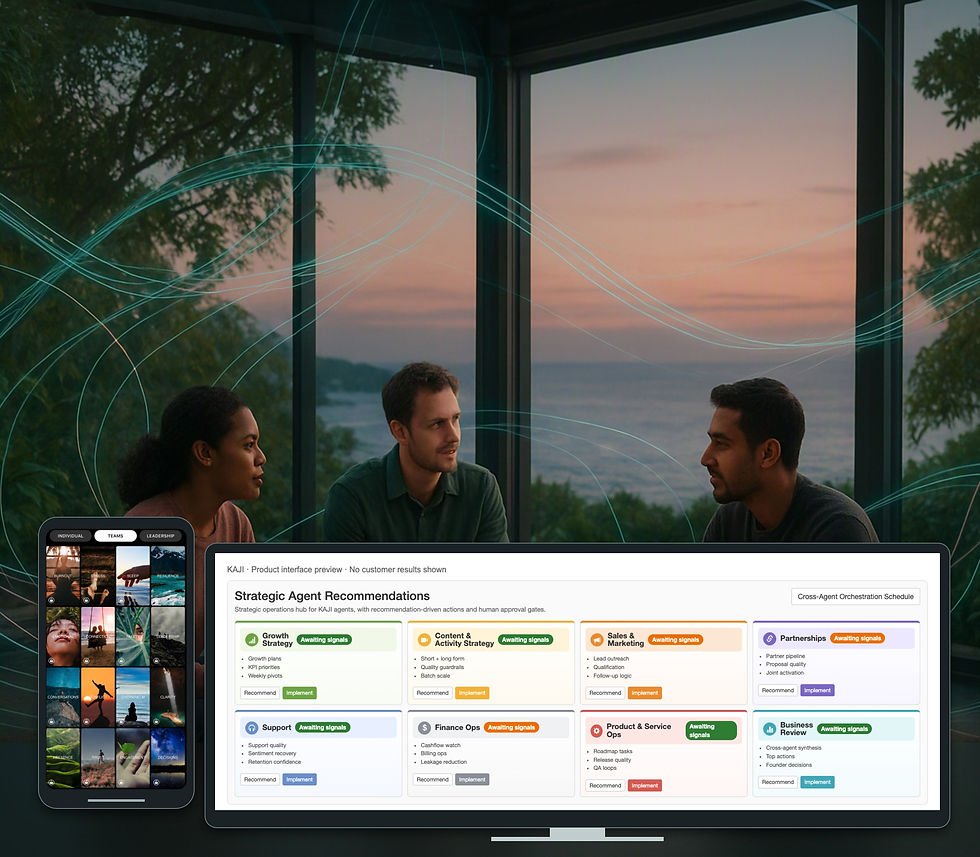The width and height of the screenshot is (980, 857).
Task: Click Recommend on the Sales & Marketing card
Action: [605, 693]
